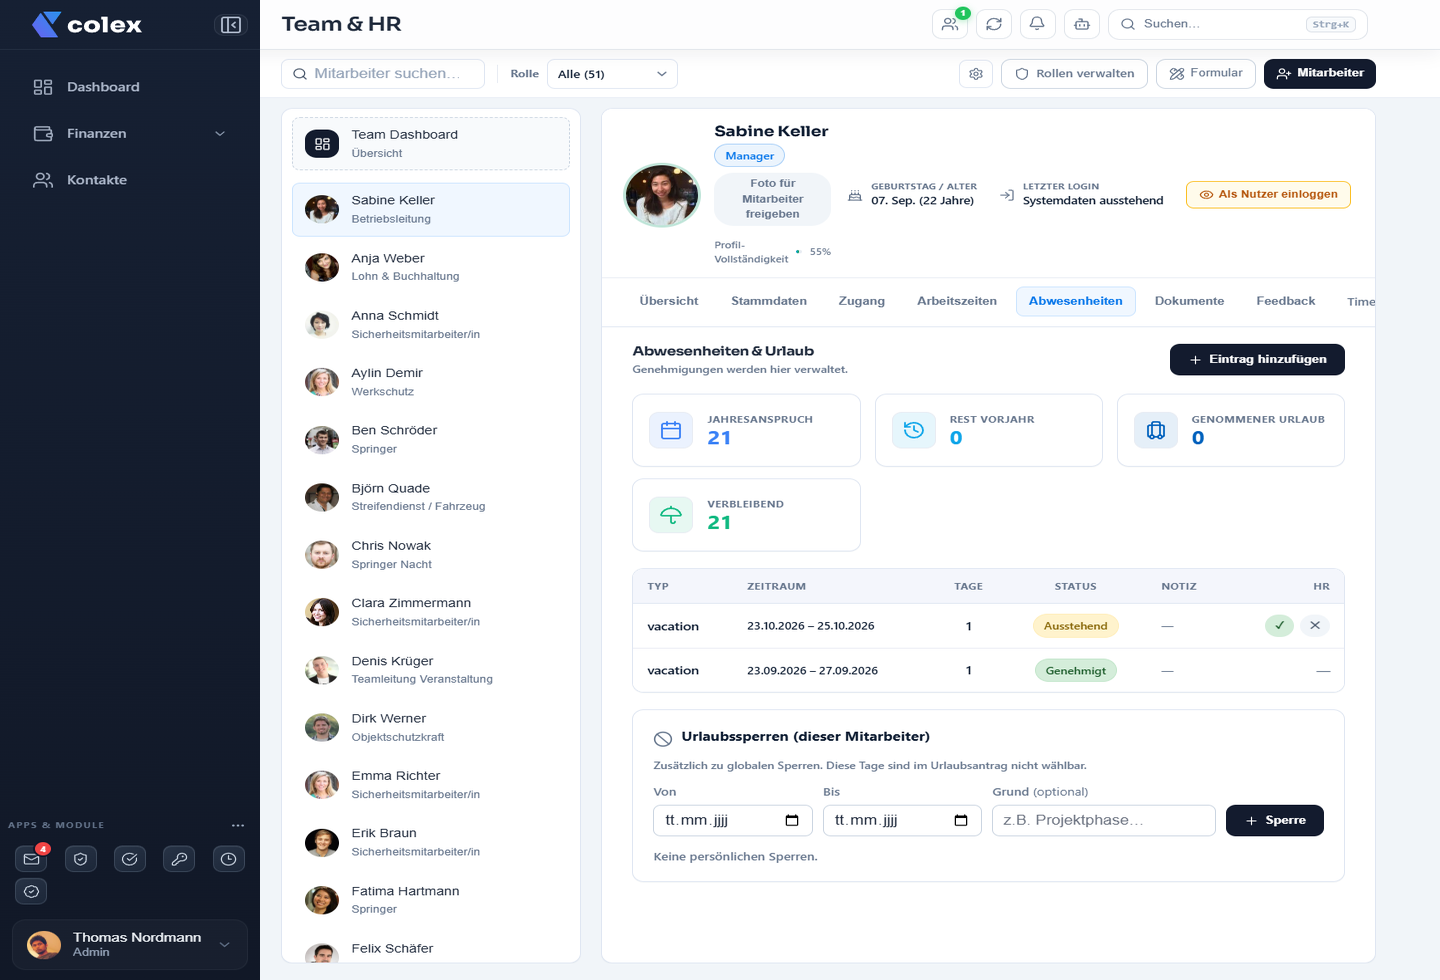1440x980 pixels.
Task: Open Kontakte in the sidebar
Action: [130, 181]
